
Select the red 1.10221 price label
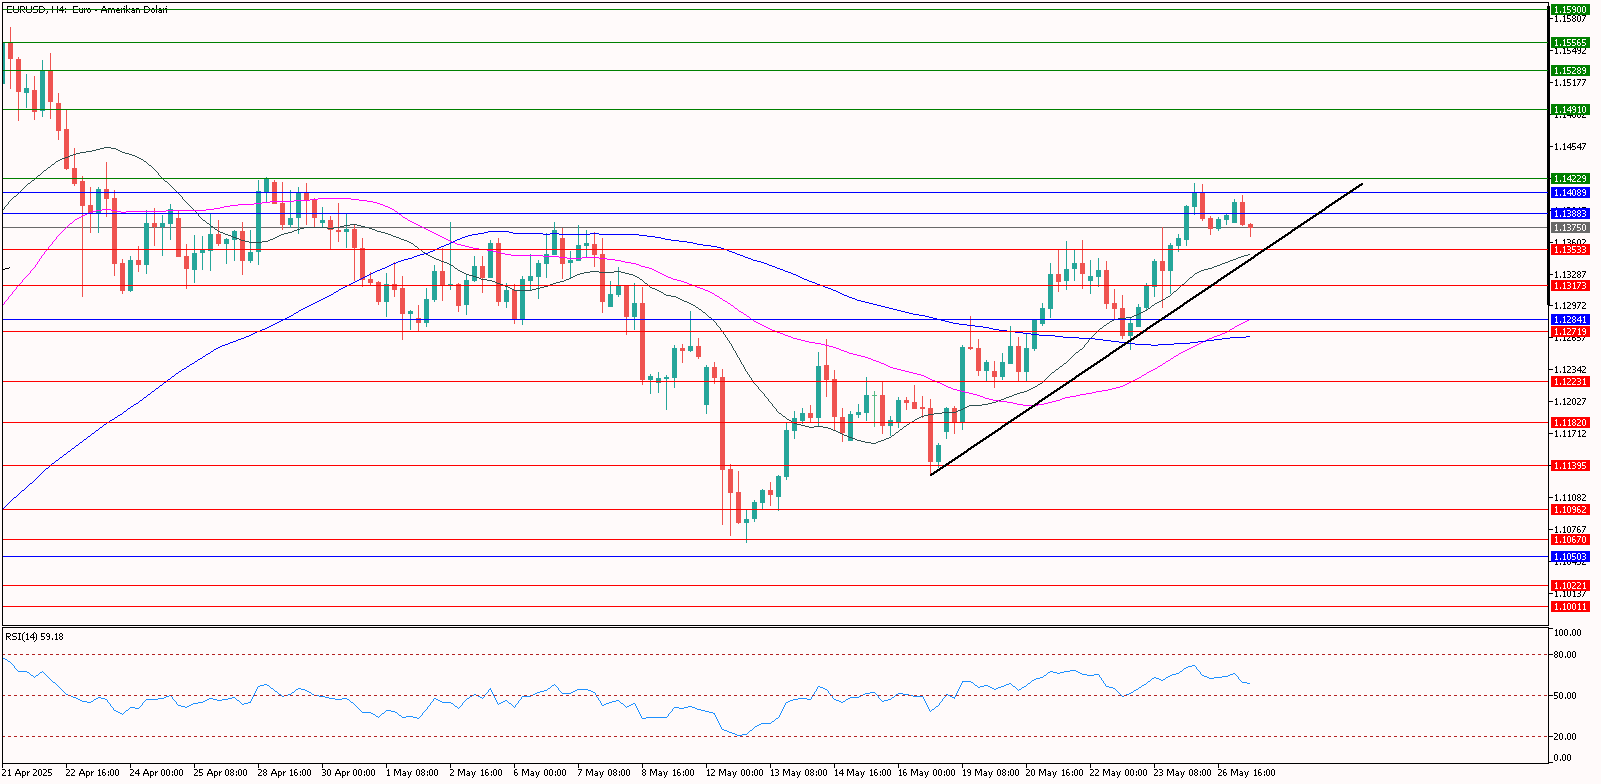click(x=1570, y=586)
